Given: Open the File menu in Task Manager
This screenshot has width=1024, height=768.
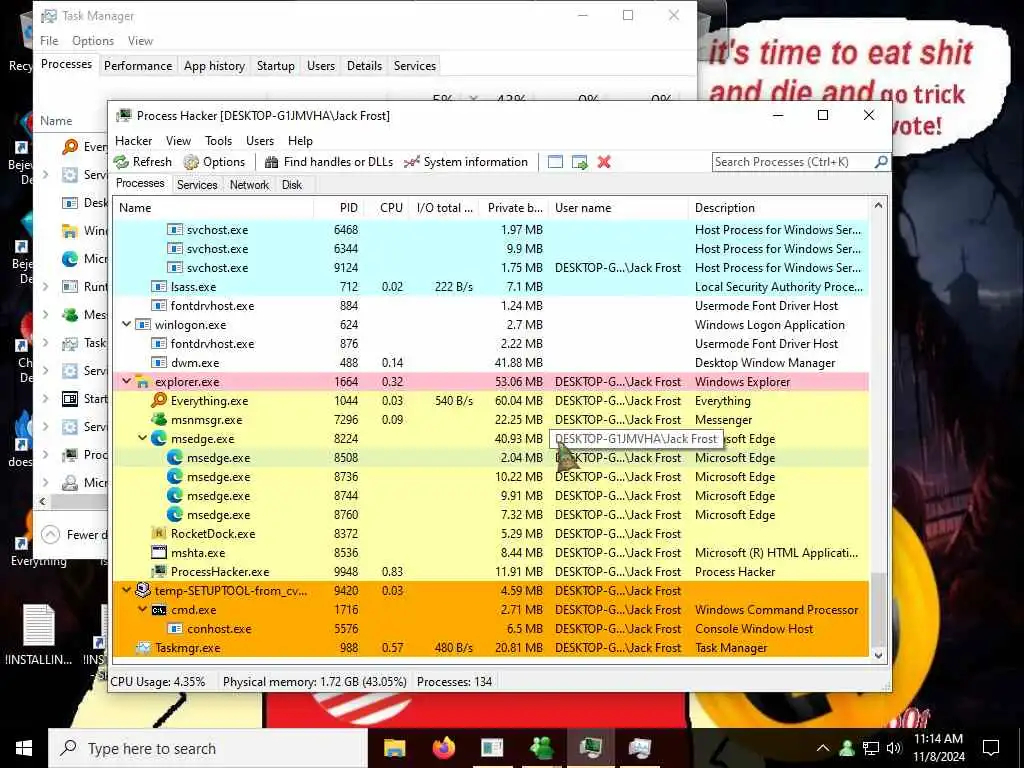Looking at the screenshot, I should (x=49, y=40).
